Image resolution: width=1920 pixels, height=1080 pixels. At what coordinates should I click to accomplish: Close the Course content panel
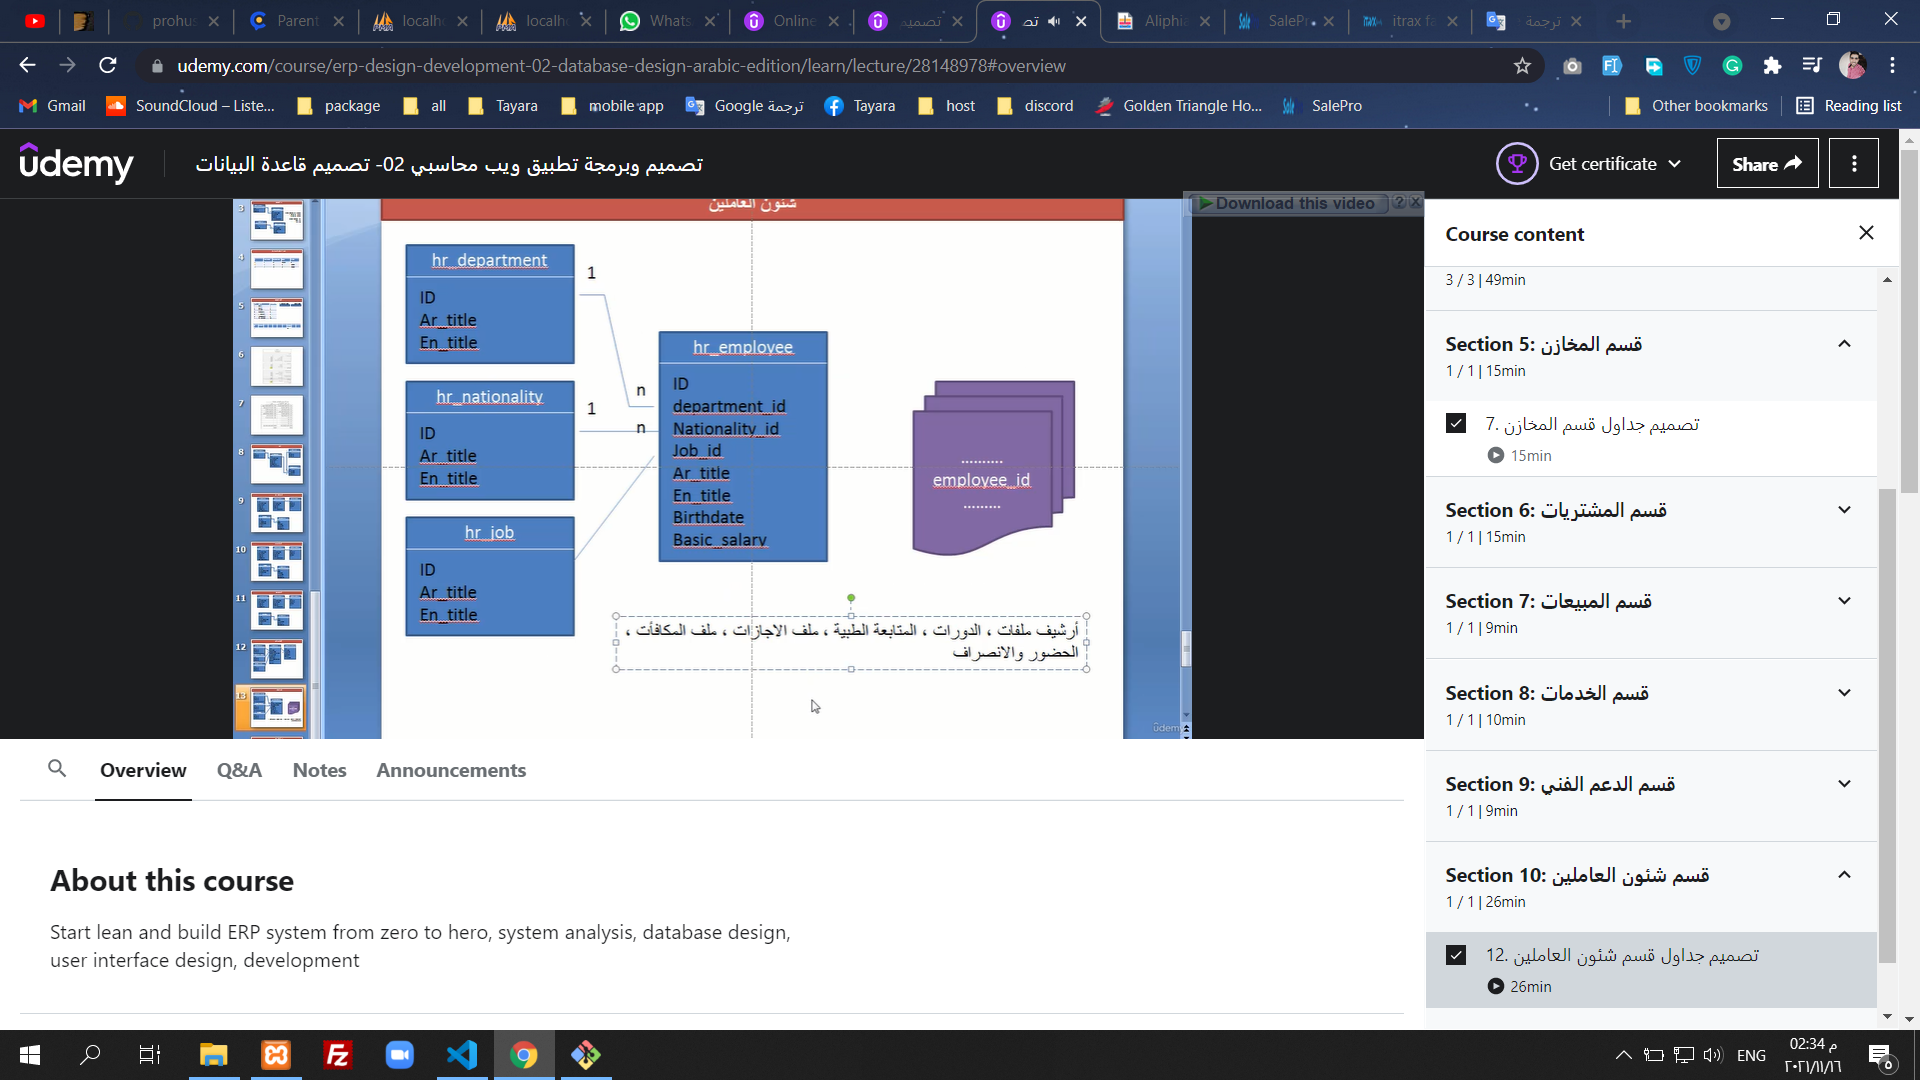point(1866,233)
